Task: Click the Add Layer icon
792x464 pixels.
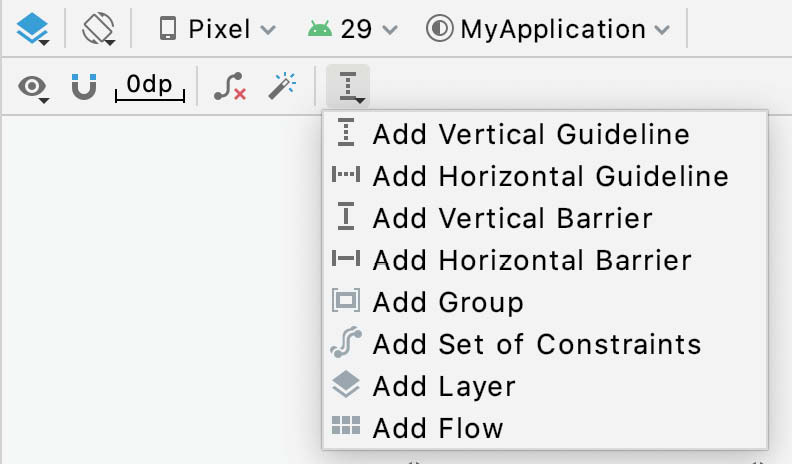Action: pyautogui.click(x=346, y=385)
